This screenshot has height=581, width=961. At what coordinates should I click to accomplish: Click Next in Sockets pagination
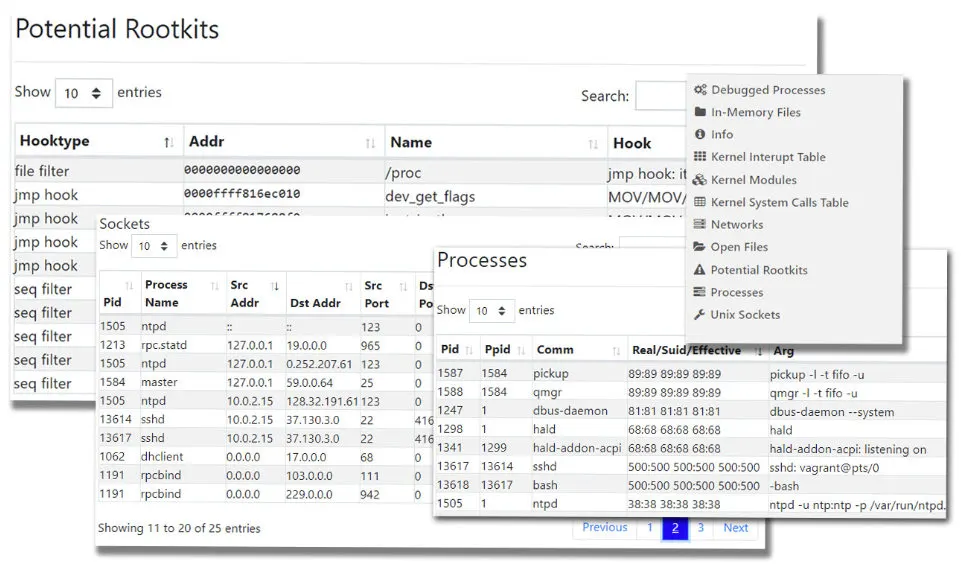735,527
